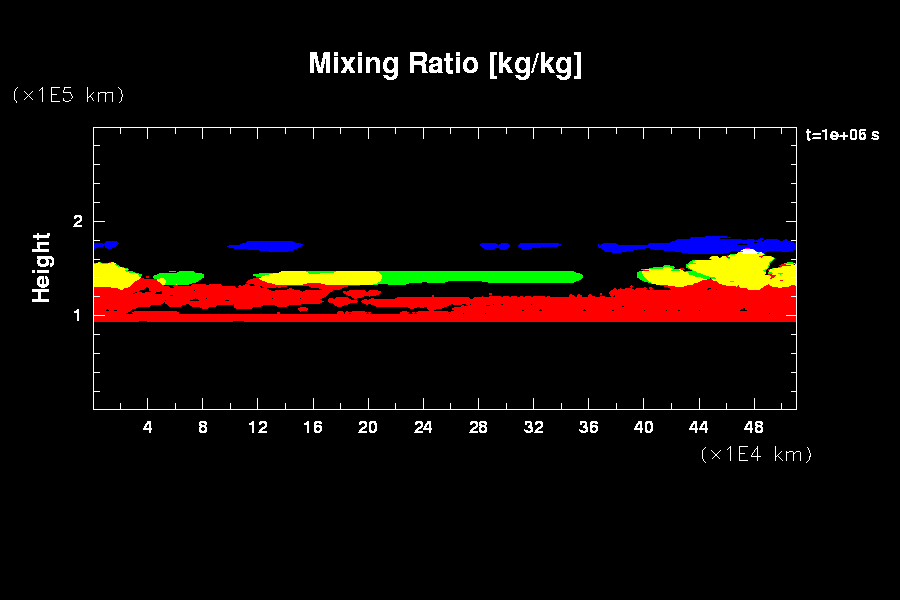Click the 'Height' axis label
The image size is (900, 600).
click(x=41, y=268)
